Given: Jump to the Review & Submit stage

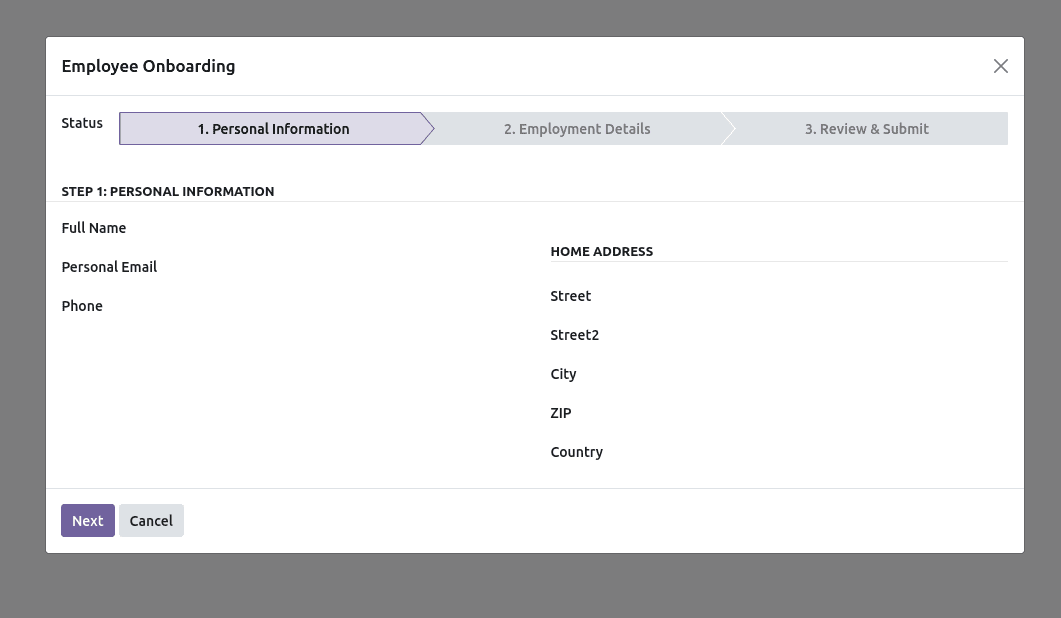Looking at the screenshot, I should [866, 128].
